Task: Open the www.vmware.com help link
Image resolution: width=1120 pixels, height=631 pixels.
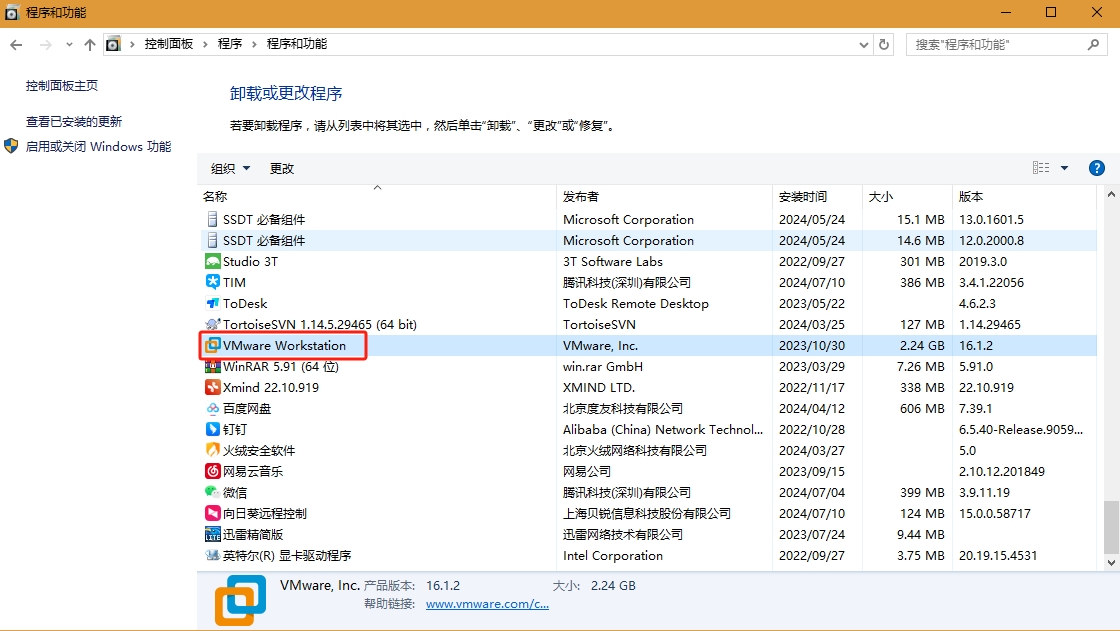Action: pyautogui.click(x=487, y=604)
